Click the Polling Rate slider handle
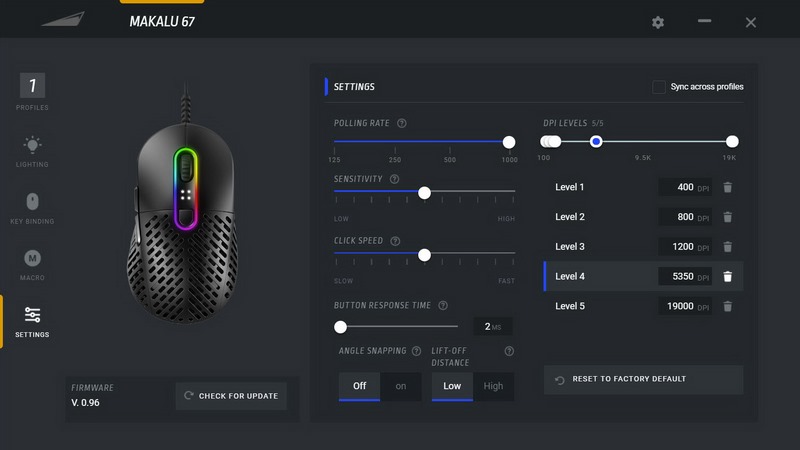 click(x=509, y=142)
